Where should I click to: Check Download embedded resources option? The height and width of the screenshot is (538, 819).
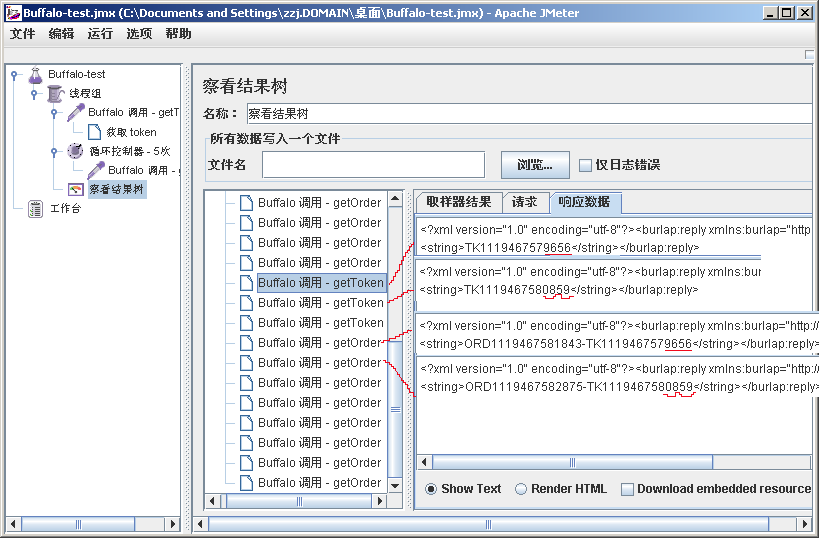[x=627, y=489]
